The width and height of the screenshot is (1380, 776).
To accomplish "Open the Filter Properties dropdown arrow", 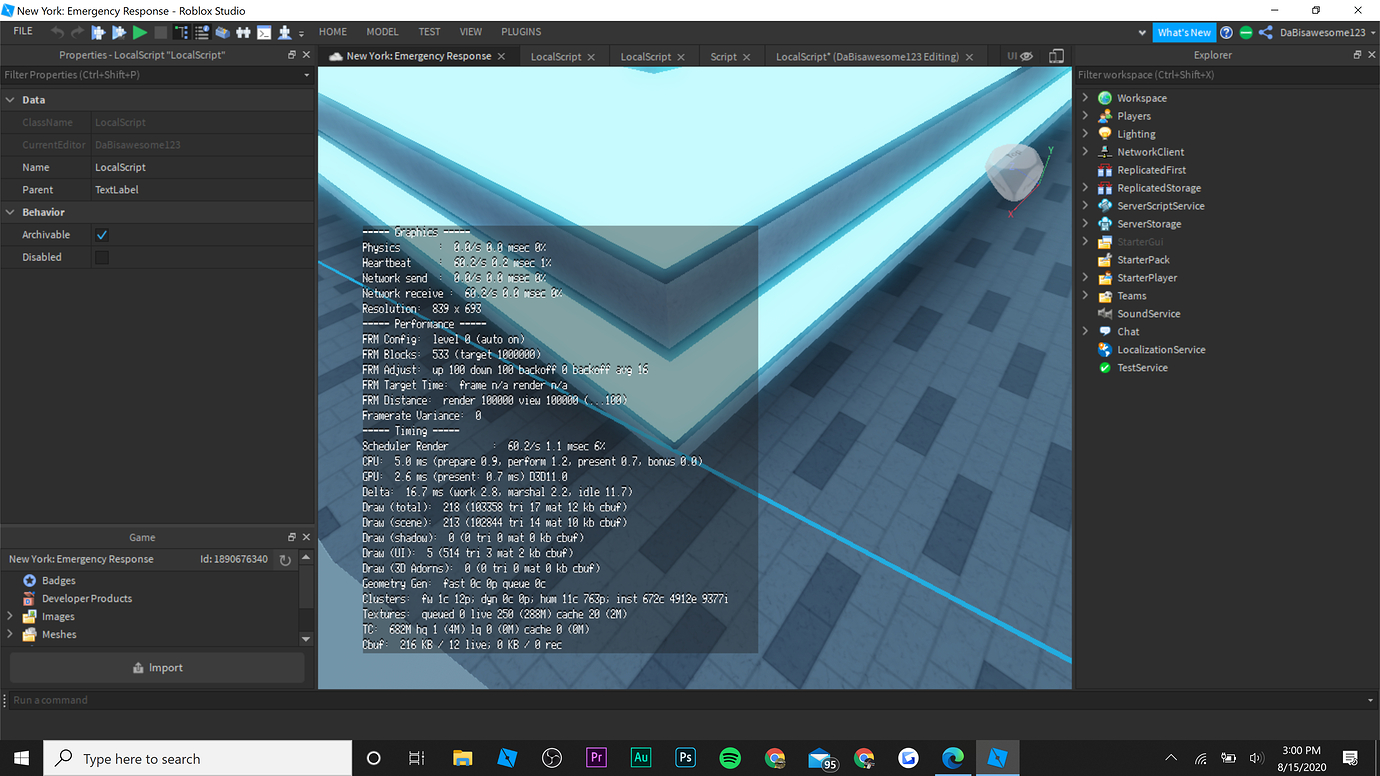I will click(x=306, y=75).
